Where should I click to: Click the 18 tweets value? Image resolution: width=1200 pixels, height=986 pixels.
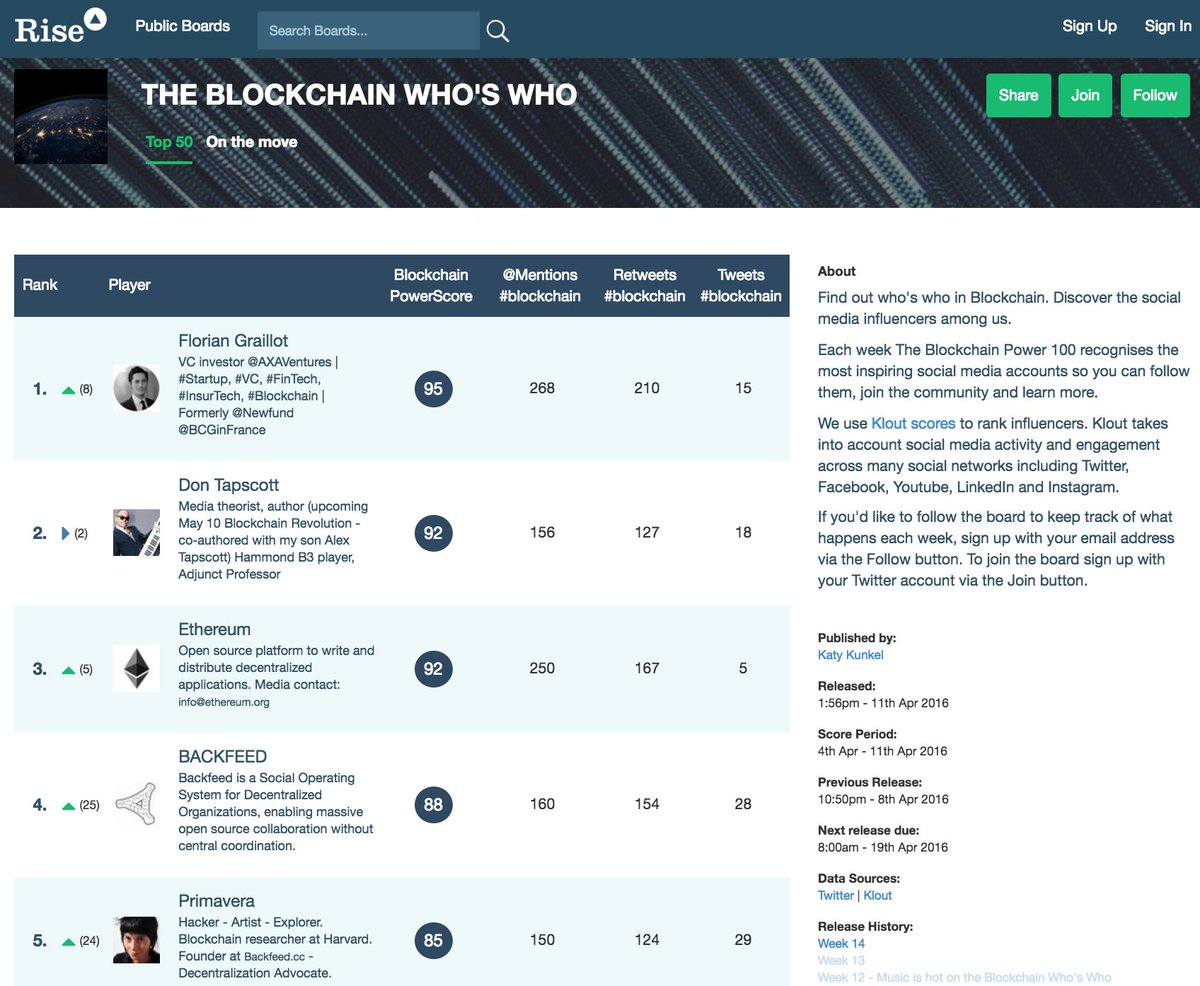pos(743,532)
